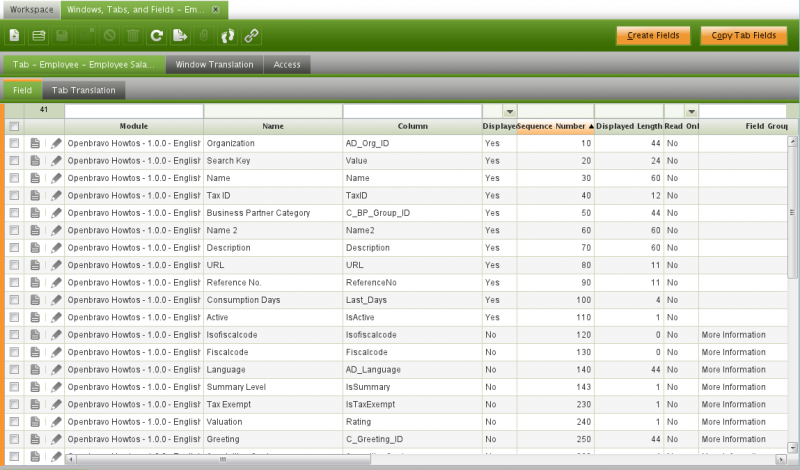Image resolution: width=800 pixels, height=470 pixels.
Task: Sort by the Sequence Number column header
Action: pyautogui.click(x=555, y=127)
